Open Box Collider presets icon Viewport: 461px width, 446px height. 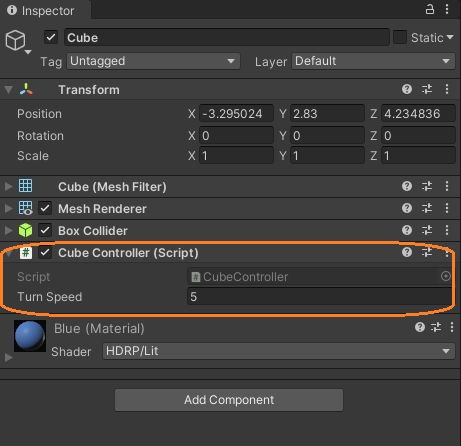(427, 230)
